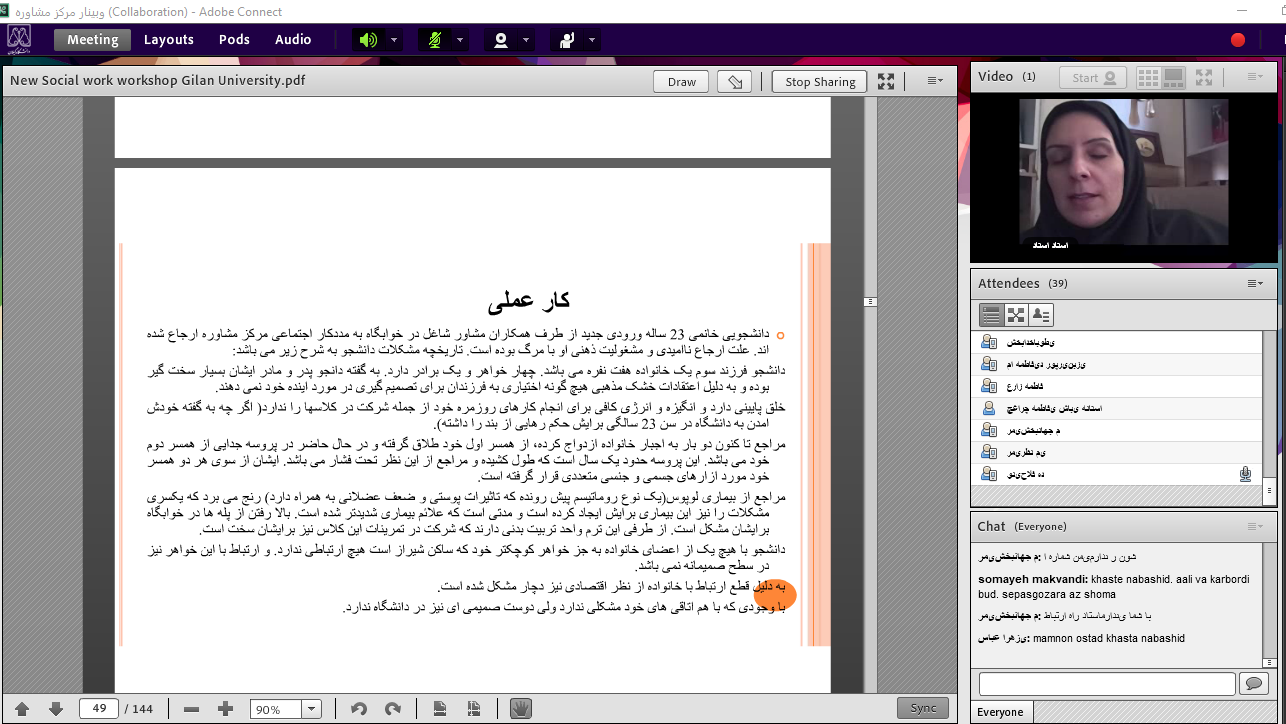This screenshot has width=1286, height=724.
Task: Switch to attendee status view icon
Action: 1041,315
